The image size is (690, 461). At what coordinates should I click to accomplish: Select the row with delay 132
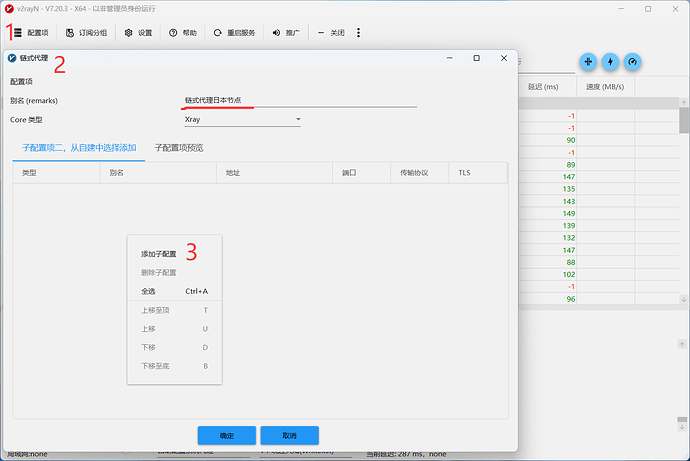[598, 238]
